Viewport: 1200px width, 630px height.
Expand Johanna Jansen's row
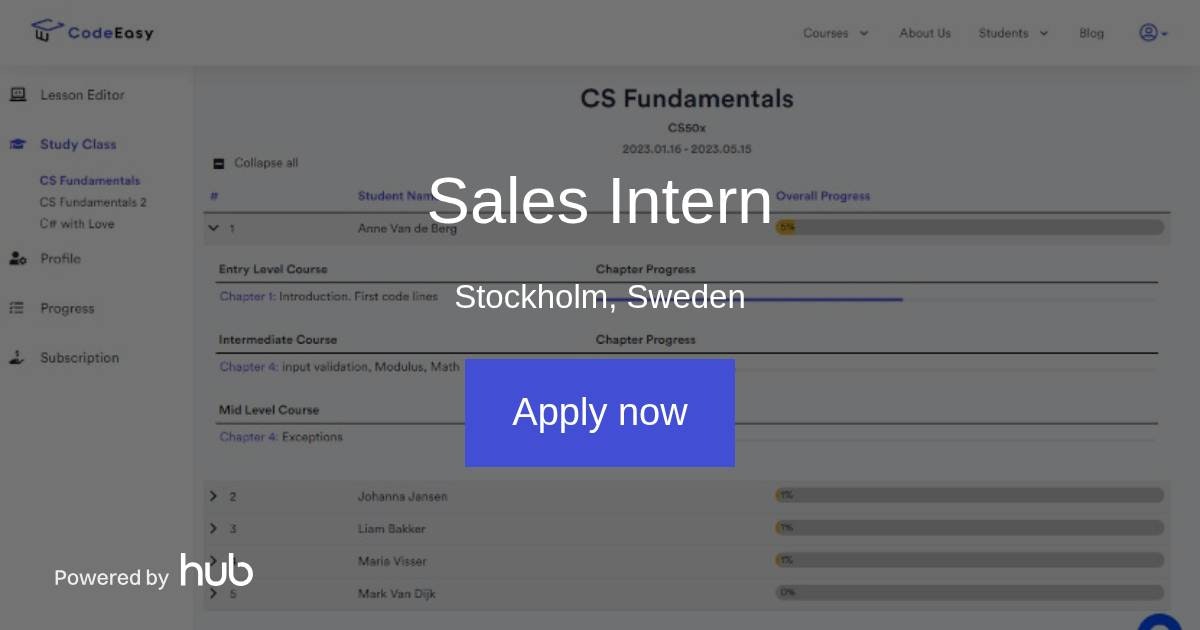213,496
